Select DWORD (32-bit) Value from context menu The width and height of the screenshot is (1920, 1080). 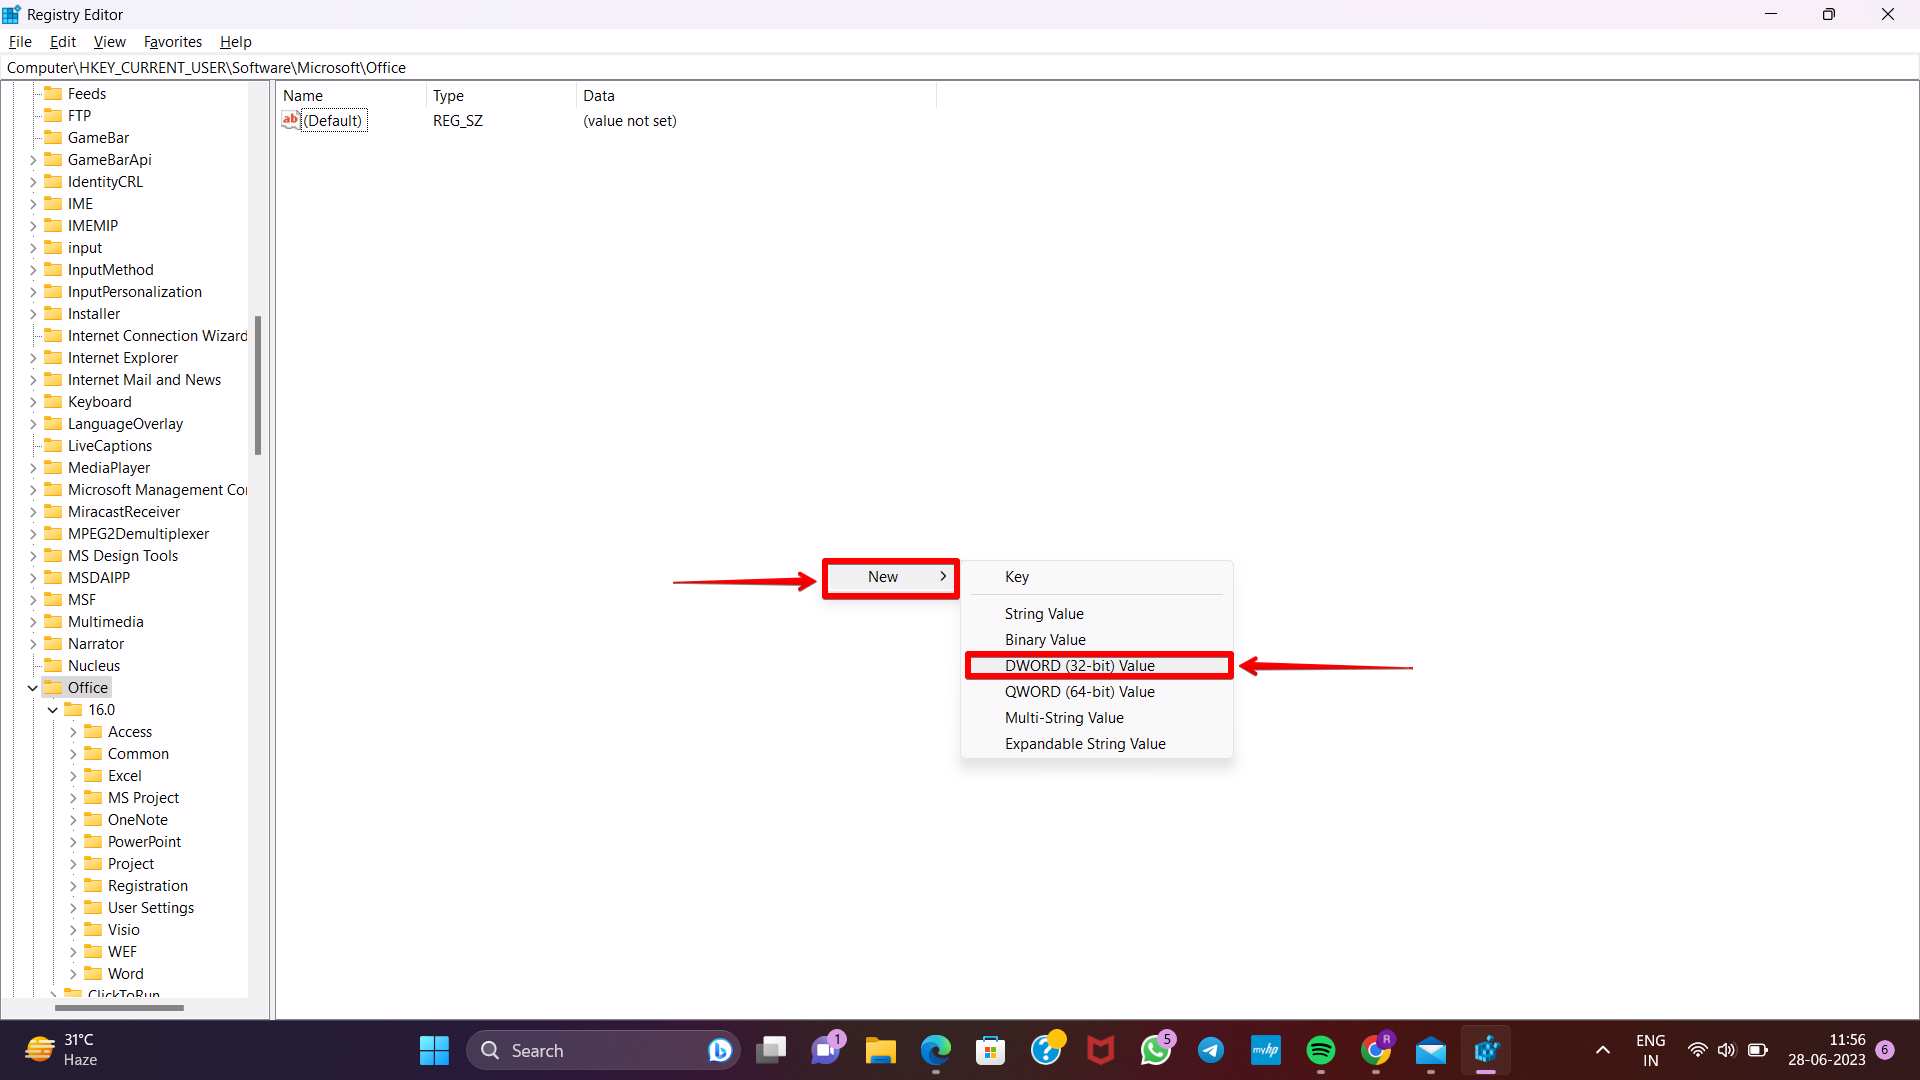(x=1079, y=665)
